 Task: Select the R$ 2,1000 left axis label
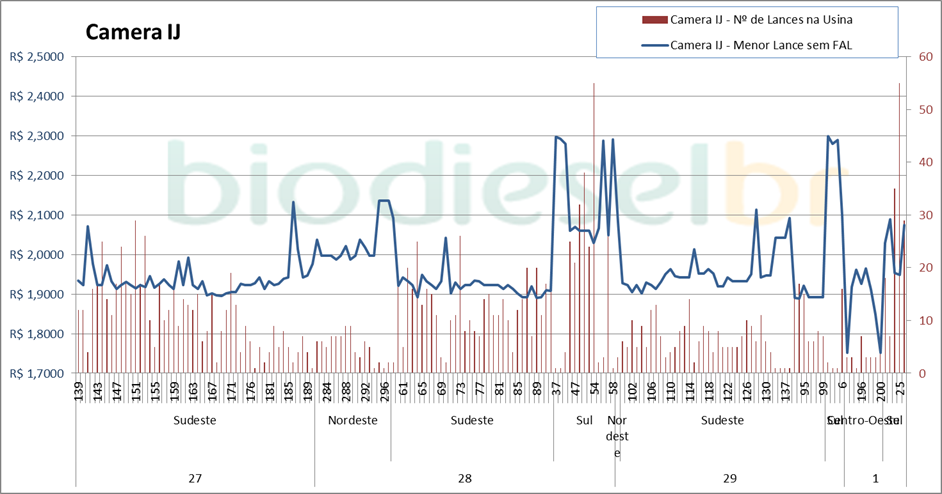pyautogui.click(x=36, y=215)
